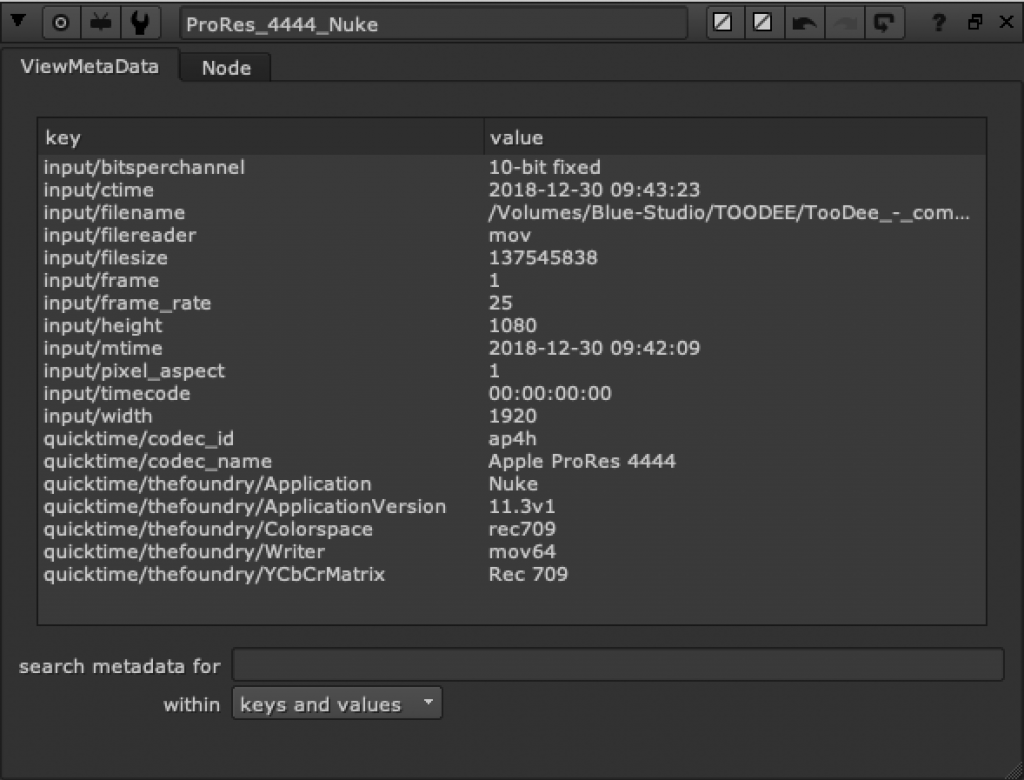Select the input/mtime key

103,348
